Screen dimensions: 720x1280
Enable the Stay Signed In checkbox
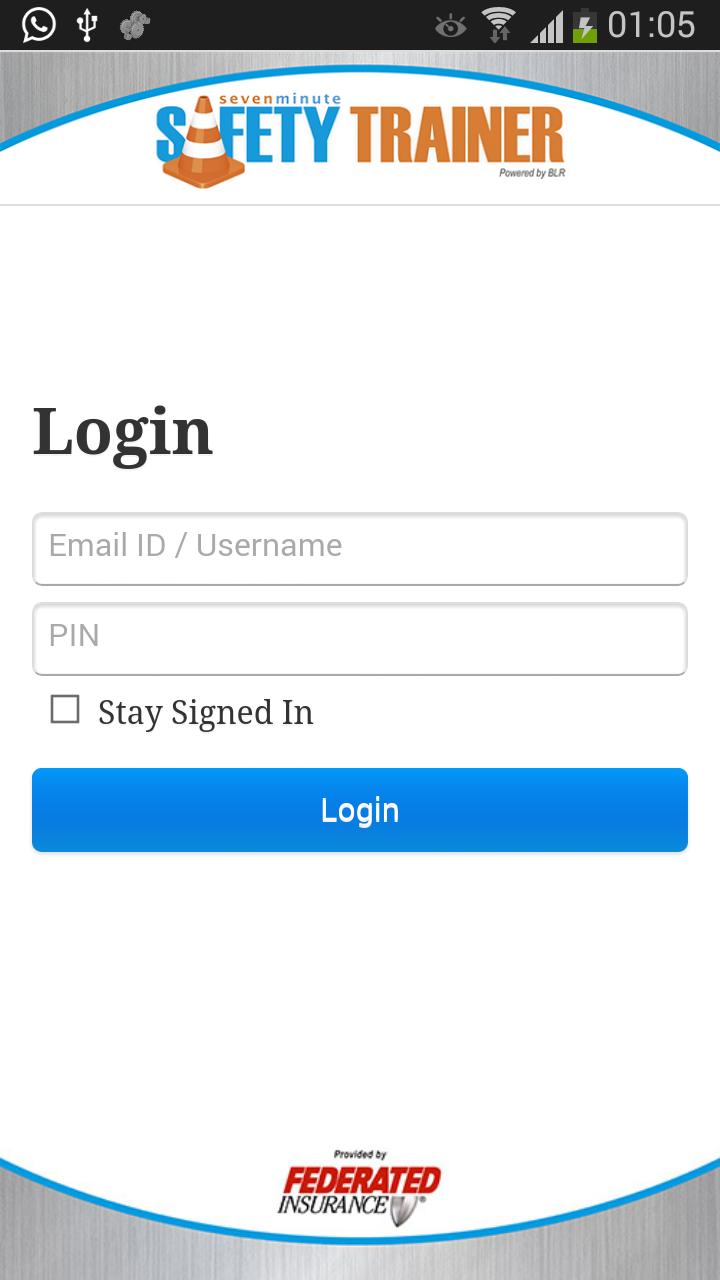[65, 710]
